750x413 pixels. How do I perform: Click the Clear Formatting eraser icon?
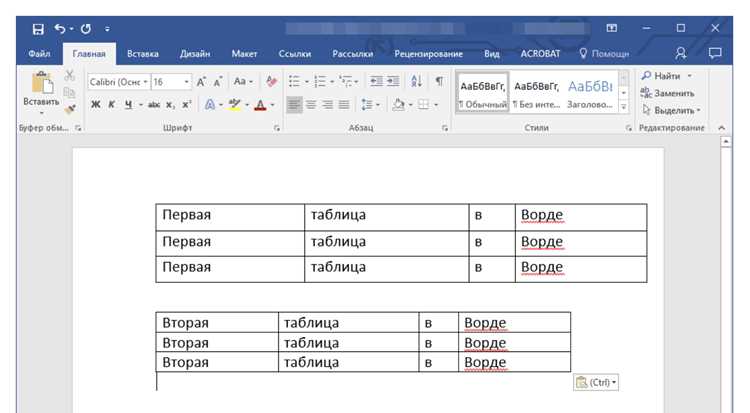(271, 82)
